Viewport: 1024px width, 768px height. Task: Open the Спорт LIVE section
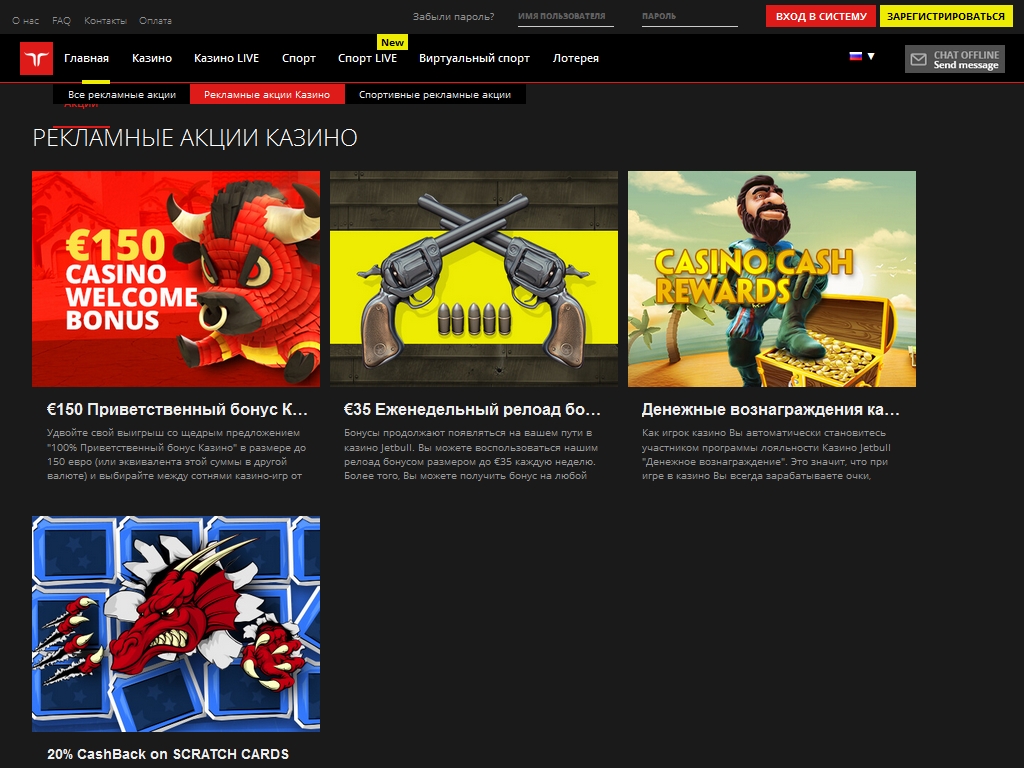(x=367, y=58)
